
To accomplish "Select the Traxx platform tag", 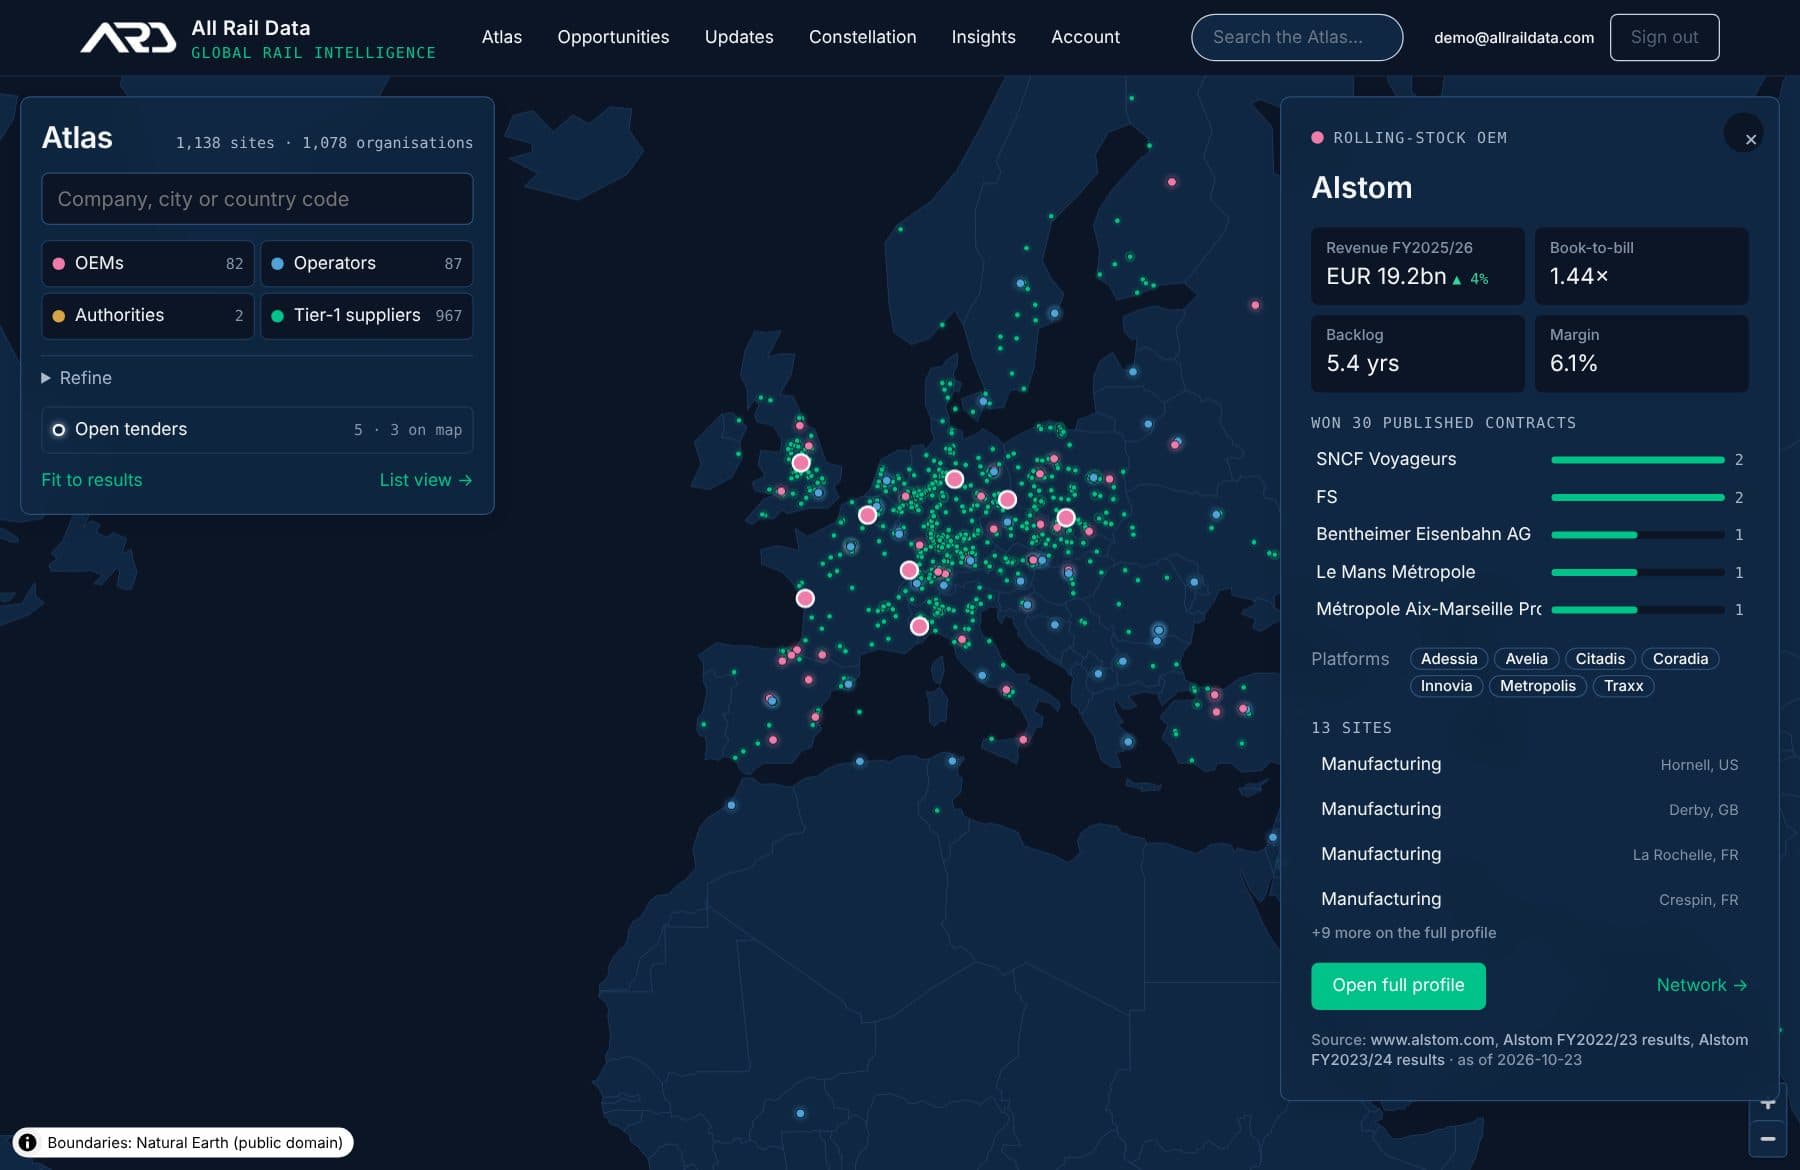I will [x=1624, y=686].
